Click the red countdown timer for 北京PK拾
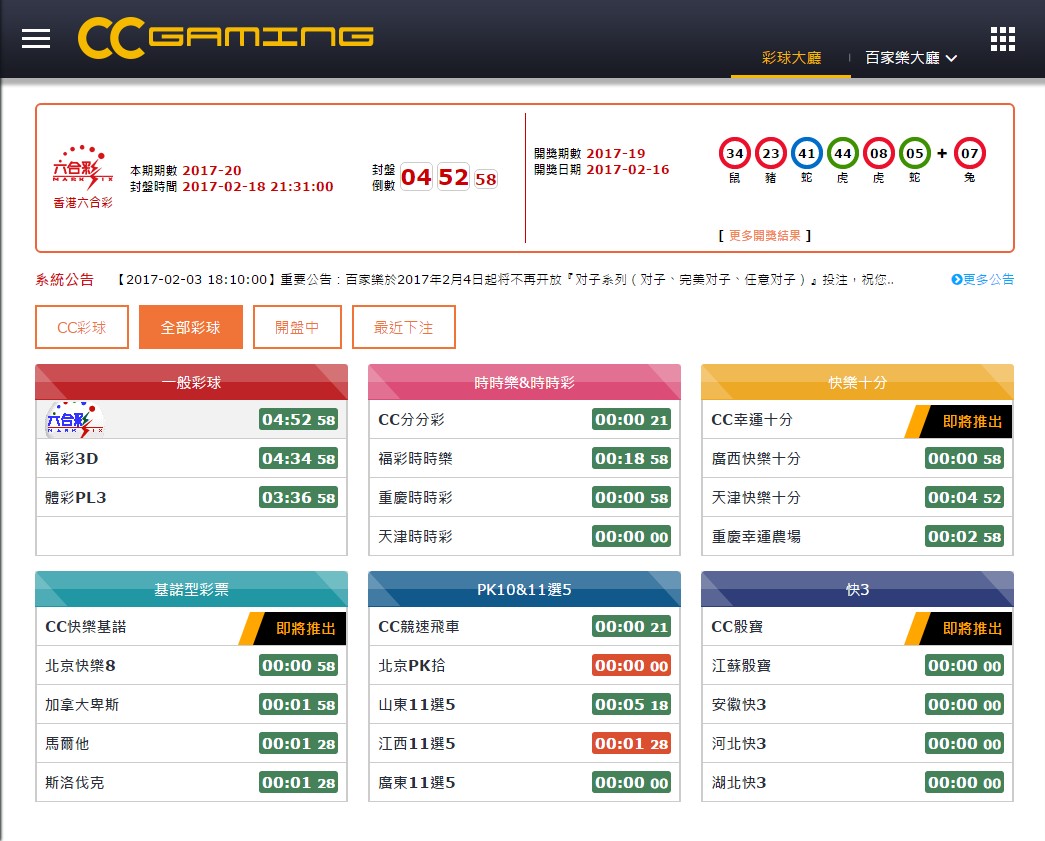Viewport: 1045px width, 841px height. pos(631,666)
